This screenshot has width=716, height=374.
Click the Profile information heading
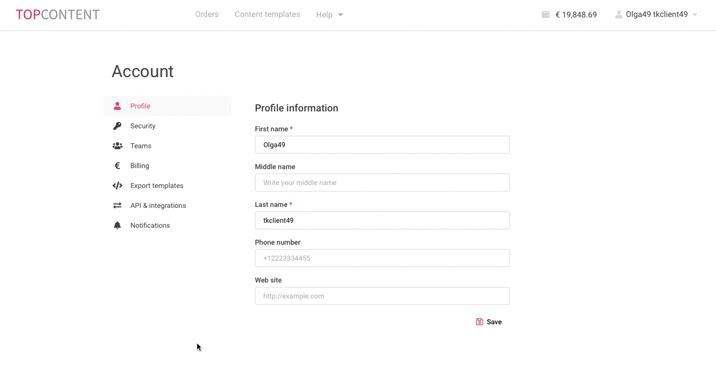296,108
